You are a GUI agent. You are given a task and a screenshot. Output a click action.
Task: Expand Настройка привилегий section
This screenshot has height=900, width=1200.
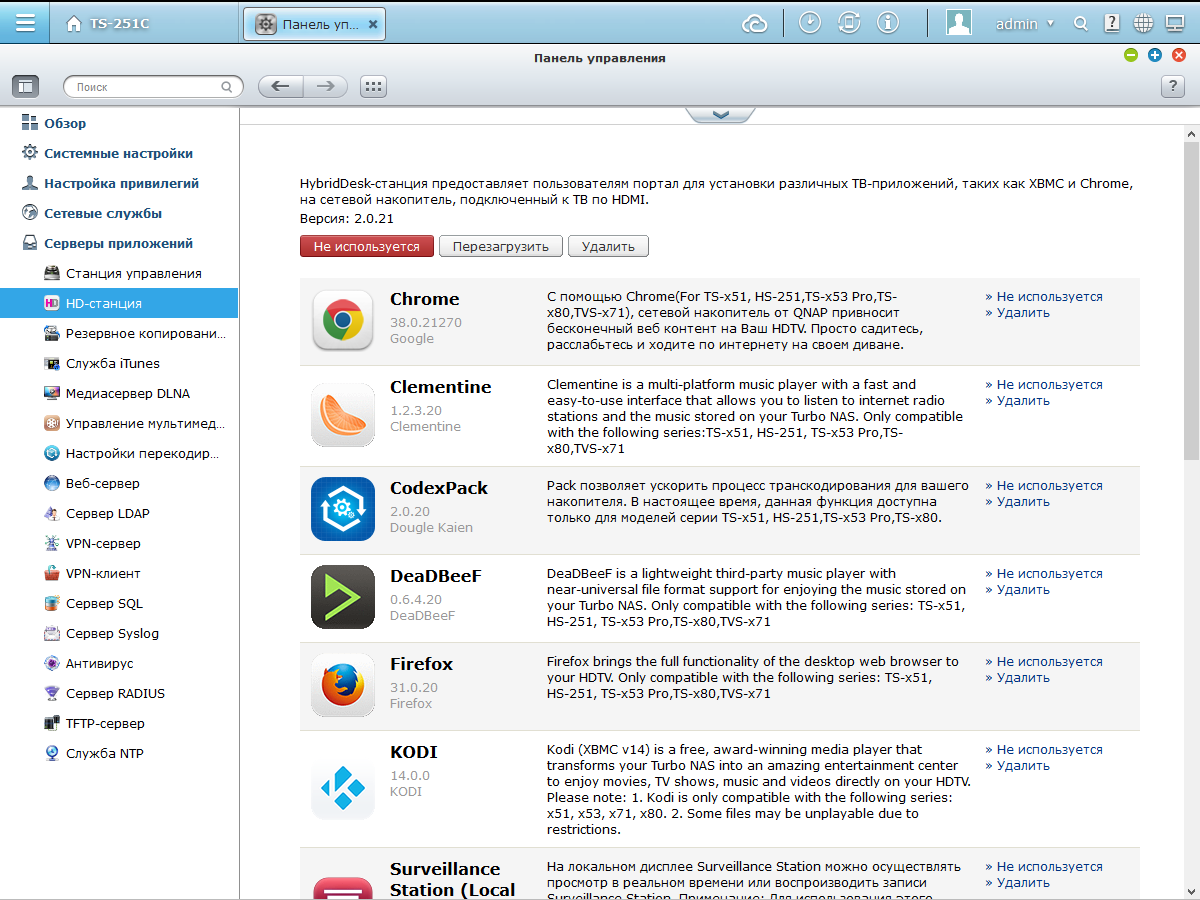(x=119, y=183)
